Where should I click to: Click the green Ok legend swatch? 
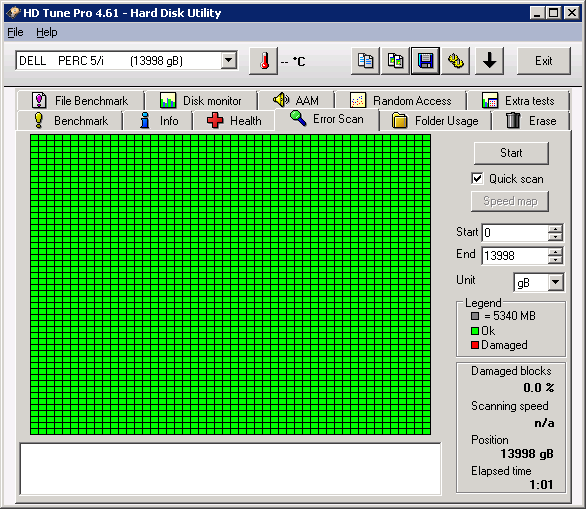coord(475,331)
